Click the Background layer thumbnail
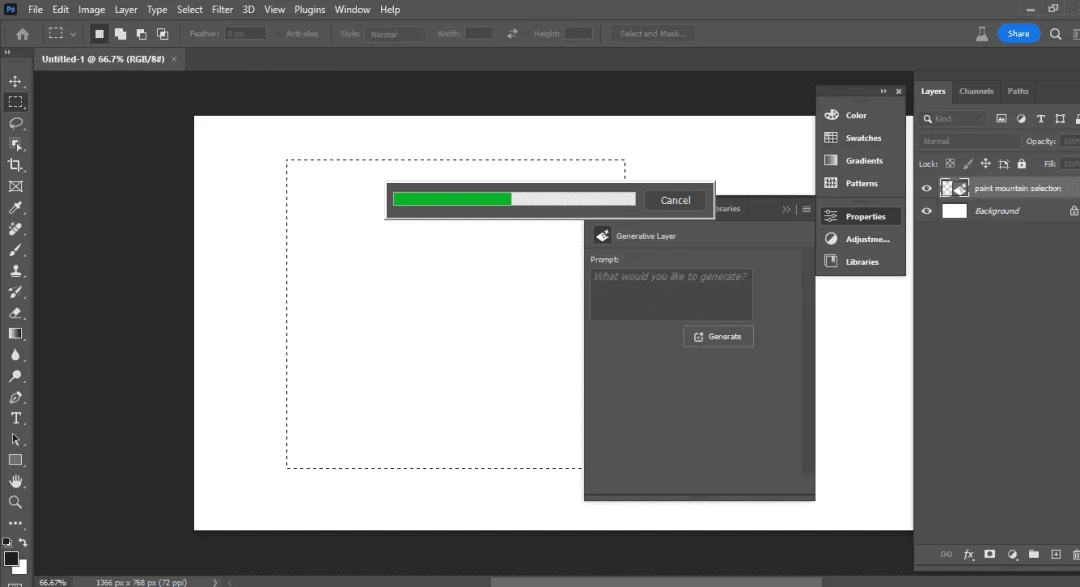Image resolution: width=1080 pixels, height=587 pixels. 954,211
